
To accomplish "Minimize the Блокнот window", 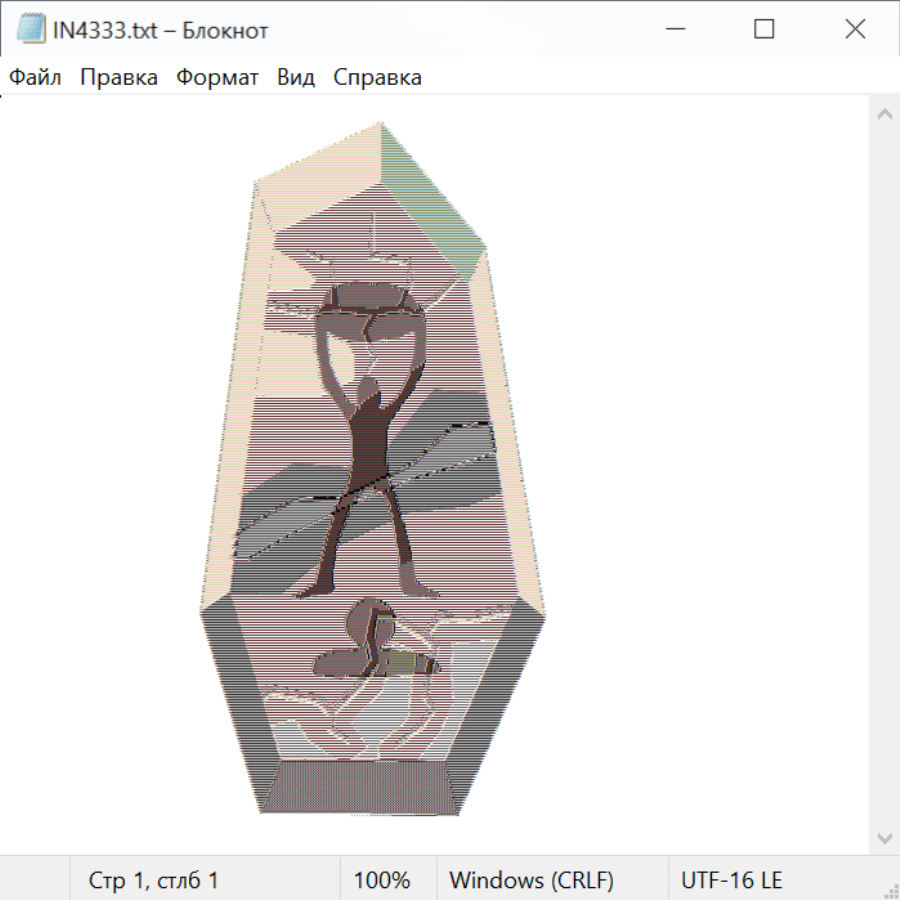I will coord(673,30).
